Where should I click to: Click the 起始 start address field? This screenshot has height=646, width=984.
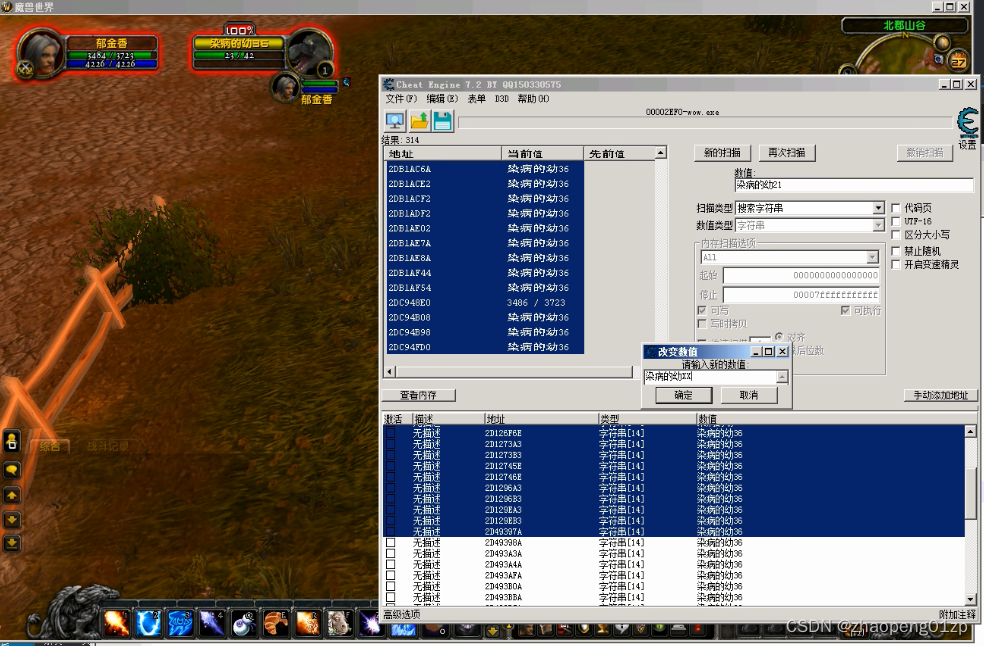[x=801, y=275]
